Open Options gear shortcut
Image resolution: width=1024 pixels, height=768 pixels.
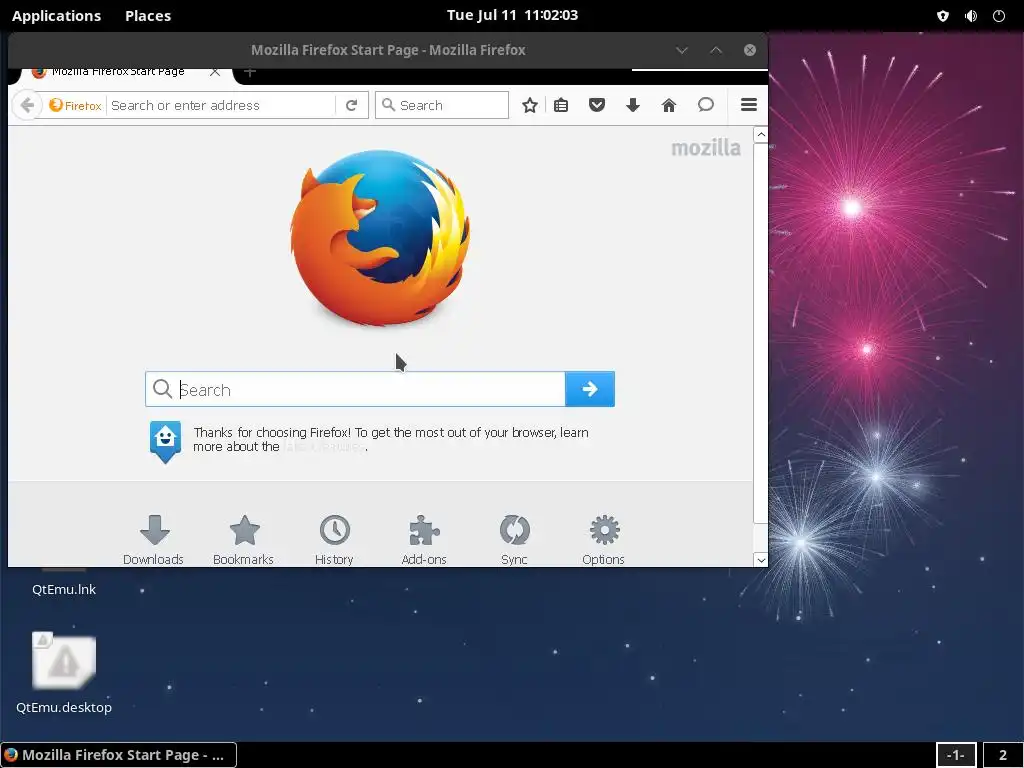pyautogui.click(x=603, y=540)
